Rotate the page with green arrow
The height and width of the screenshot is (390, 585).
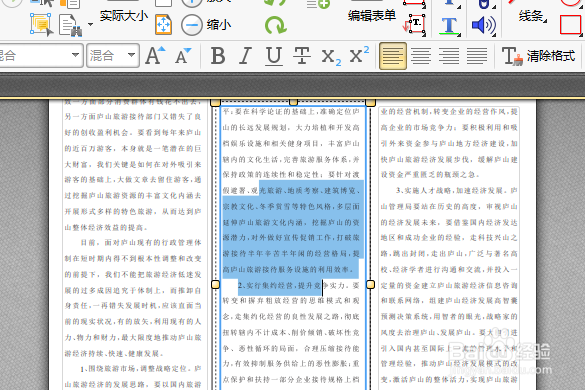click(275, 25)
